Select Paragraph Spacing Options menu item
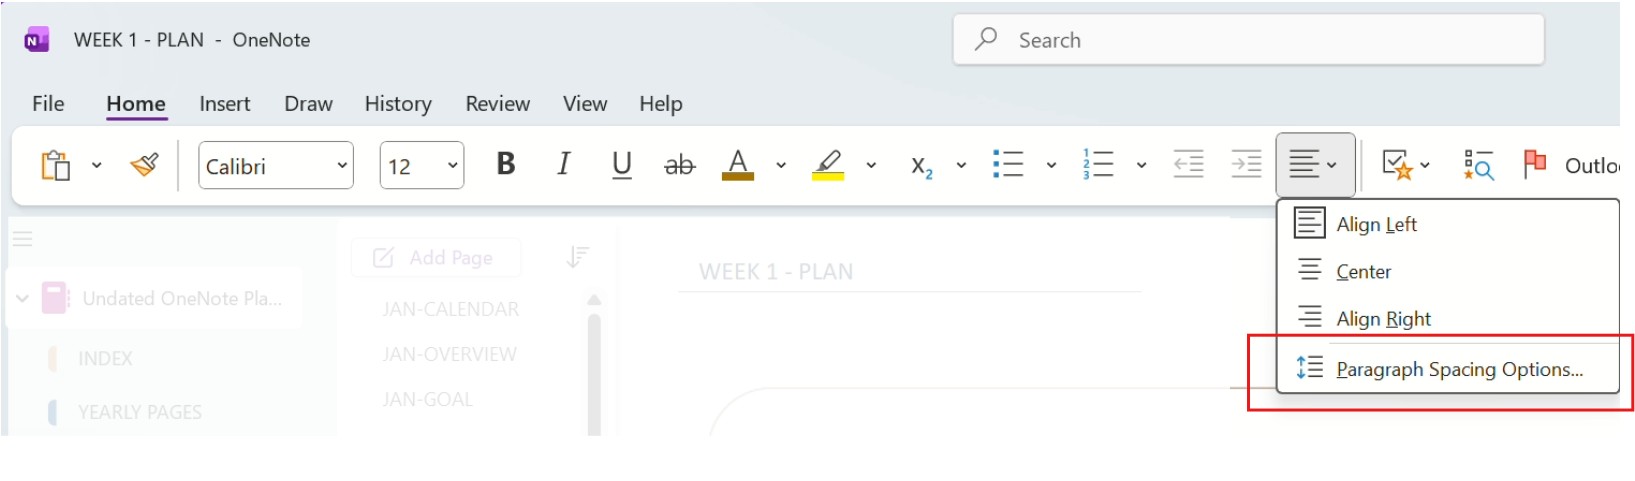 [1458, 369]
